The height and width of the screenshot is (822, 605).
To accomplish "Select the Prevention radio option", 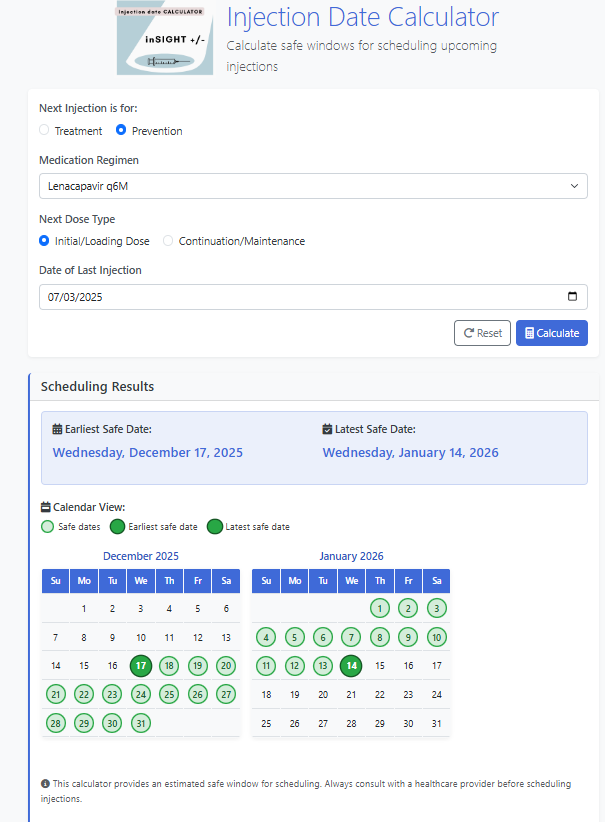I will coord(121,130).
